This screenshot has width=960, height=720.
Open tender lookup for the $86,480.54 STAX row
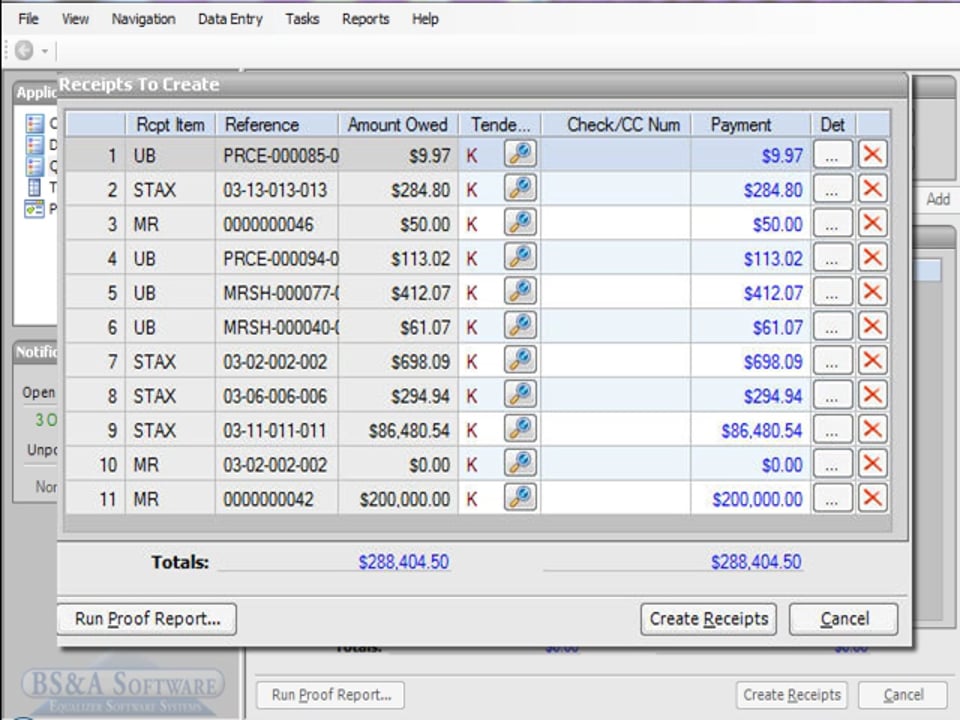tap(520, 430)
